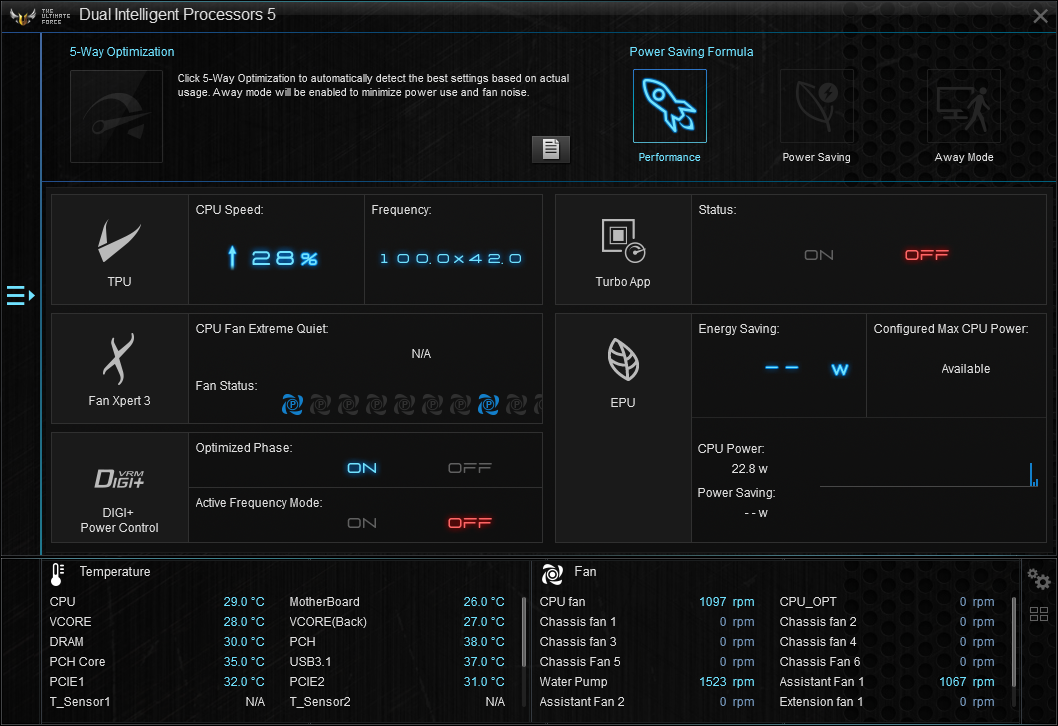This screenshot has width=1058, height=726.
Task: Open the EPU panel
Action: point(623,428)
